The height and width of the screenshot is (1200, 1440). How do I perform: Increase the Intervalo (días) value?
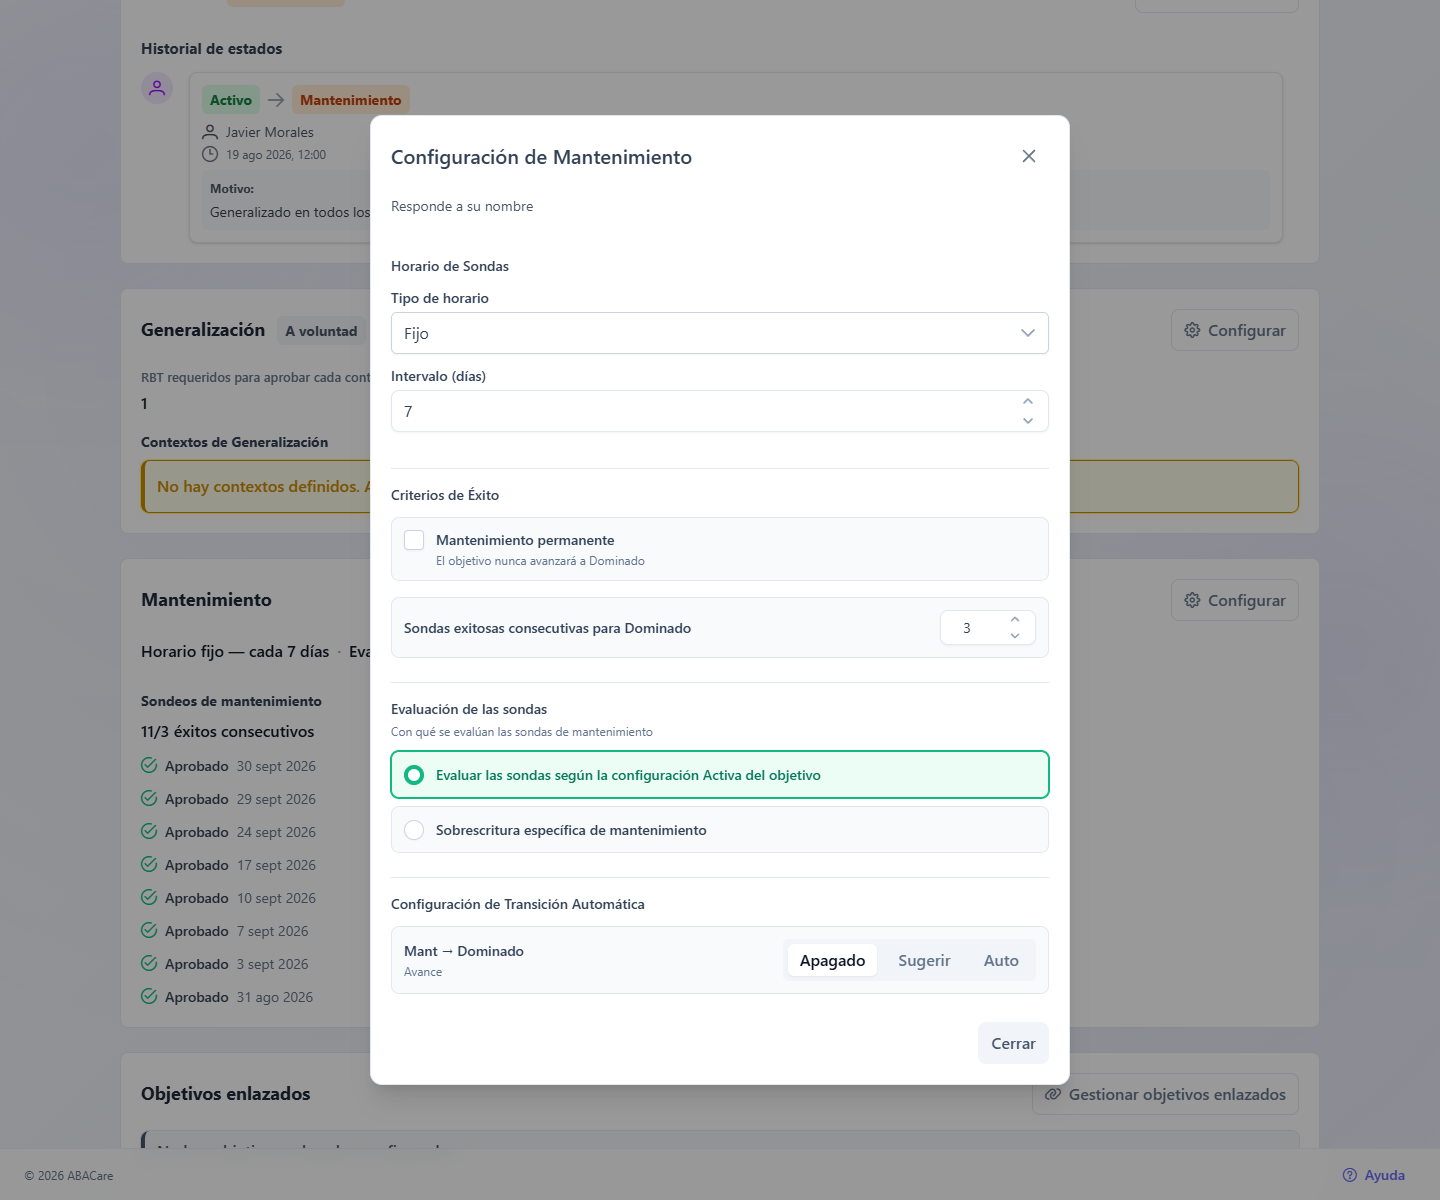(x=1028, y=402)
